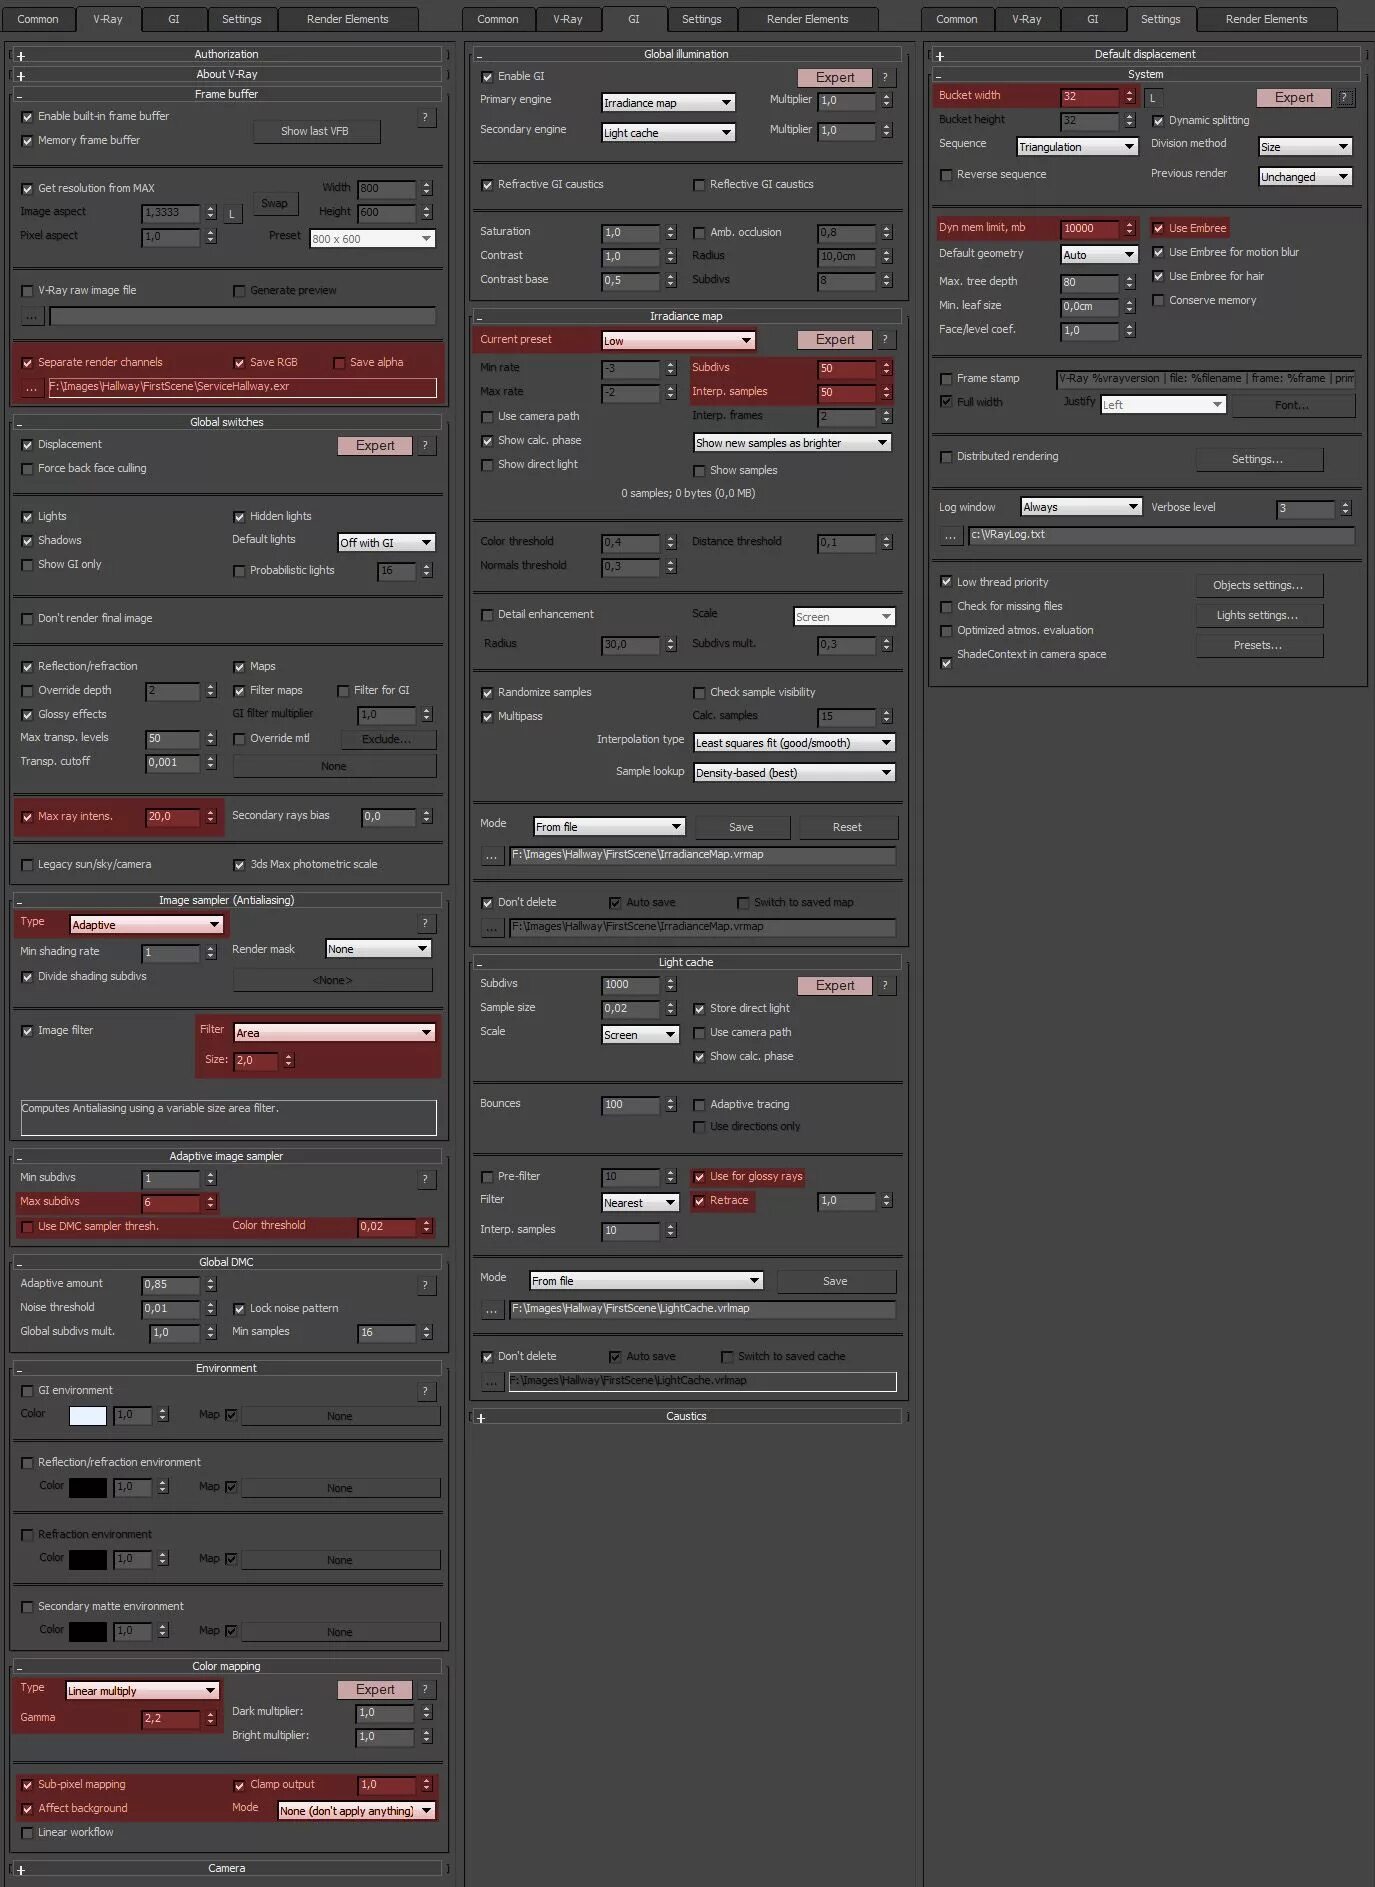Enable the Save alpha checkbox

(x=339, y=363)
